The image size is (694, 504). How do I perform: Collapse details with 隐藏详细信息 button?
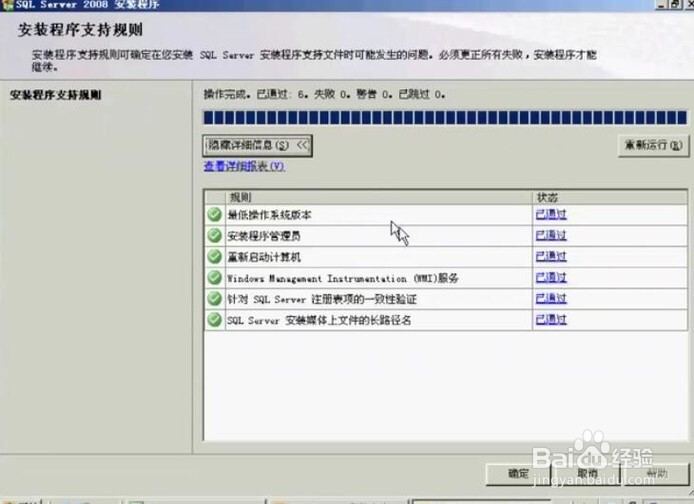click(x=257, y=146)
